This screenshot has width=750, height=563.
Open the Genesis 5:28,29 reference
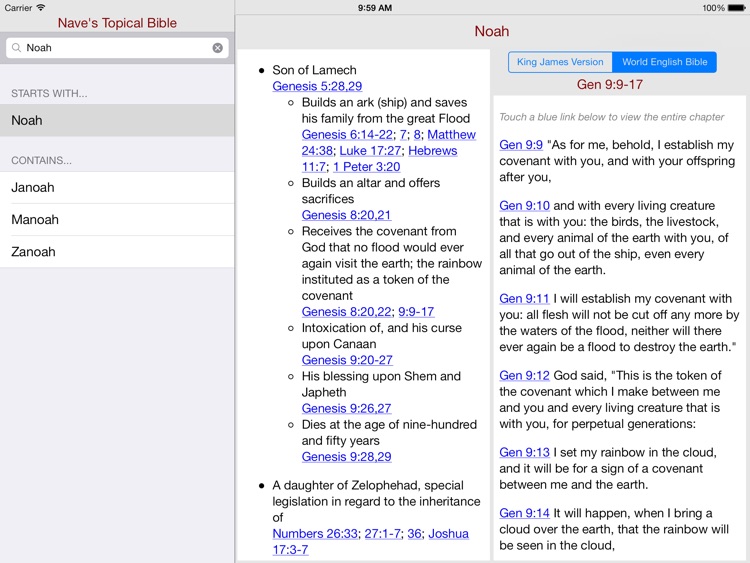click(317, 86)
